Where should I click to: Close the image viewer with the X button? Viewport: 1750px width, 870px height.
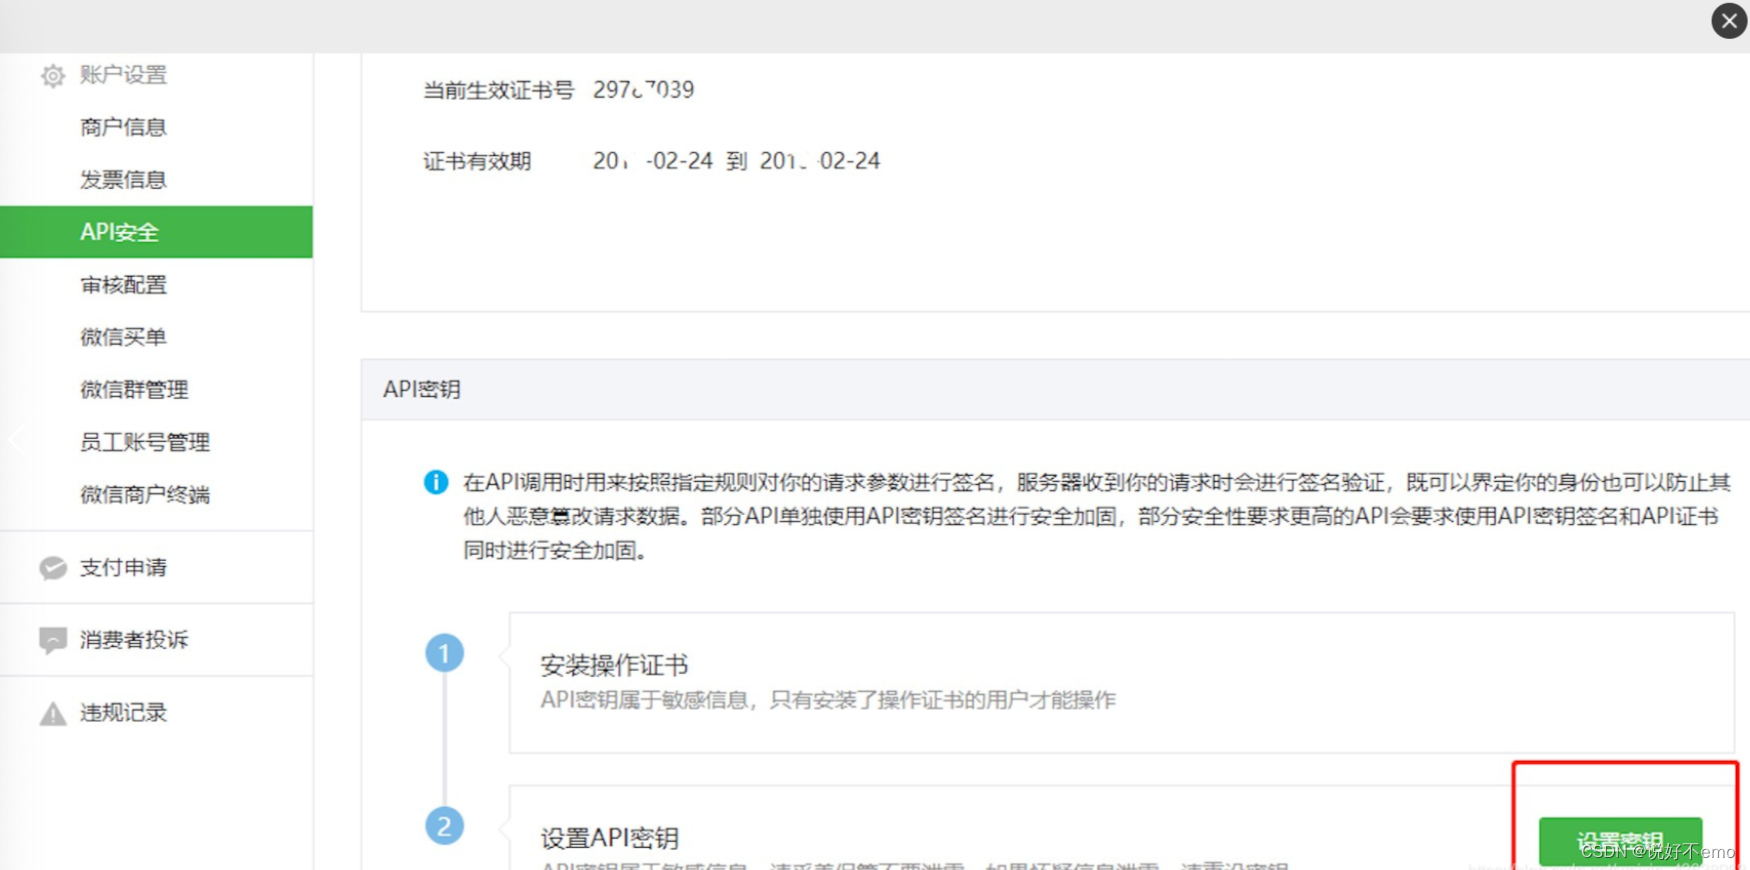coord(1729,21)
